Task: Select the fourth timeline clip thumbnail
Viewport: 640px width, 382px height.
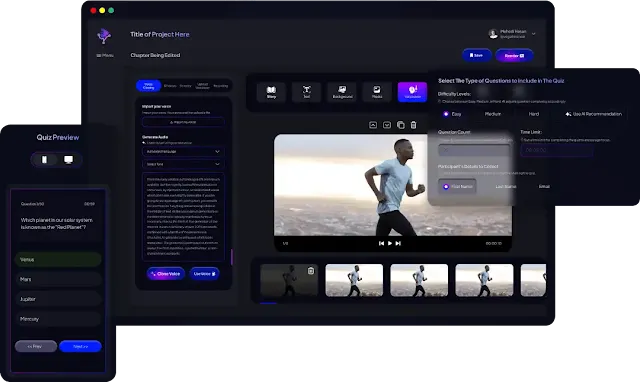Action: (x=484, y=280)
